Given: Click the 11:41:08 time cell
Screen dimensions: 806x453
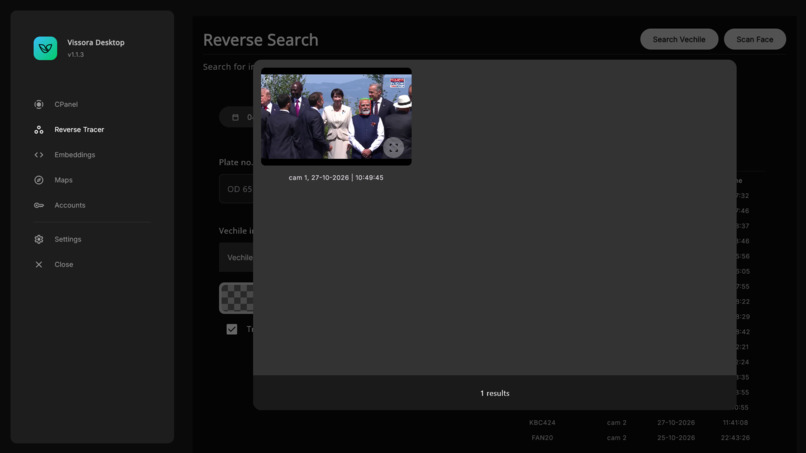Looking at the screenshot, I should 736,423.
